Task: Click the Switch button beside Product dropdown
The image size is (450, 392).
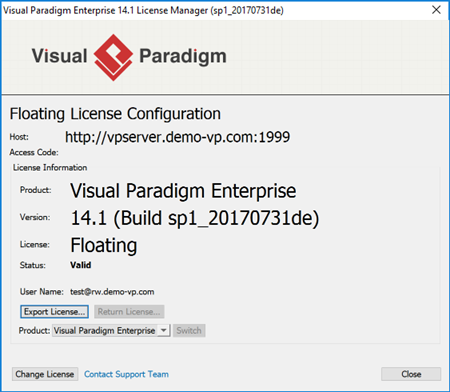Action: click(189, 331)
